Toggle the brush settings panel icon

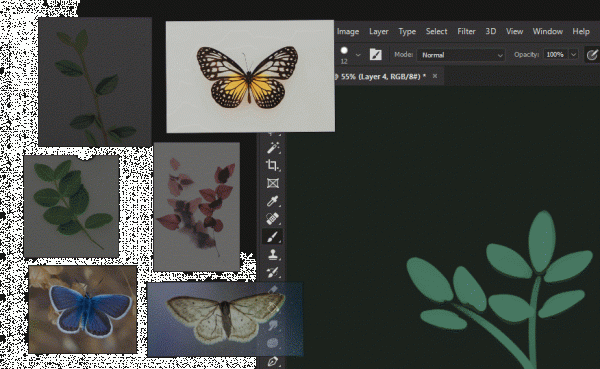pyautogui.click(x=376, y=55)
